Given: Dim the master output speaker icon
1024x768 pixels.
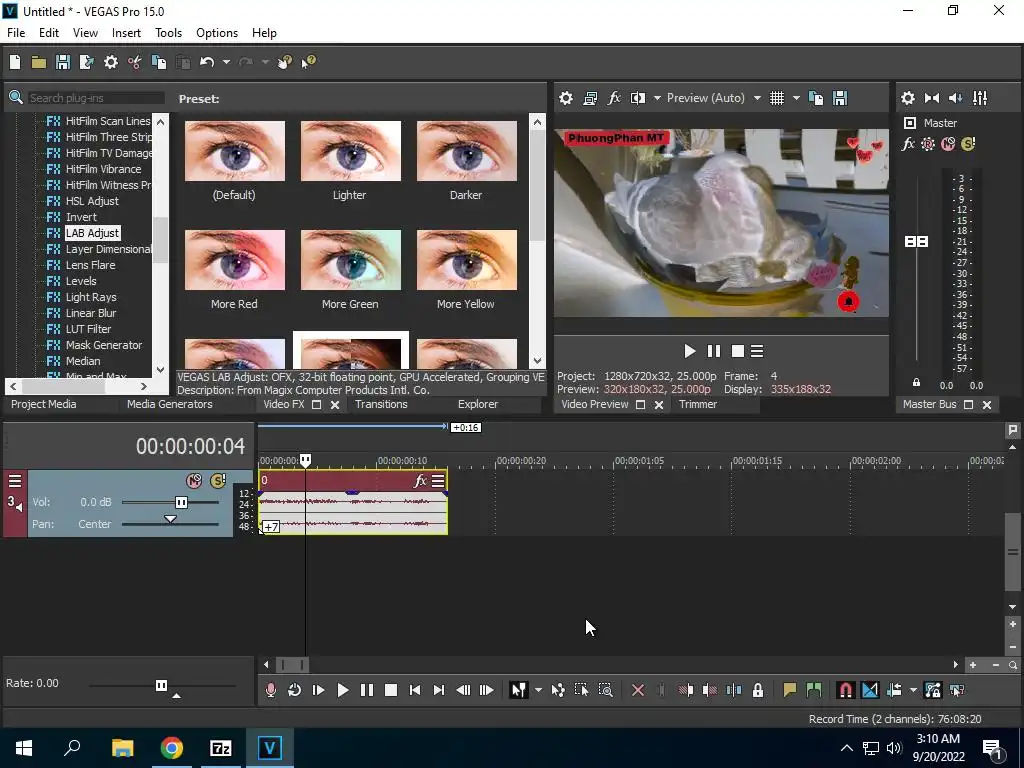Looking at the screenshot, I should 955,98.
